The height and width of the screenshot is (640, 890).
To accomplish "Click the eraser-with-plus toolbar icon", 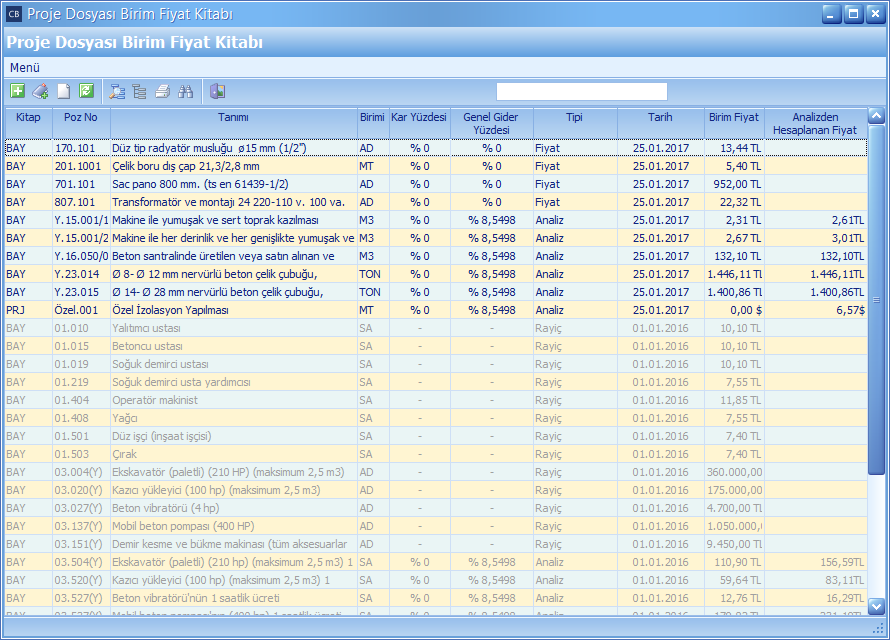I will point(40,91).
